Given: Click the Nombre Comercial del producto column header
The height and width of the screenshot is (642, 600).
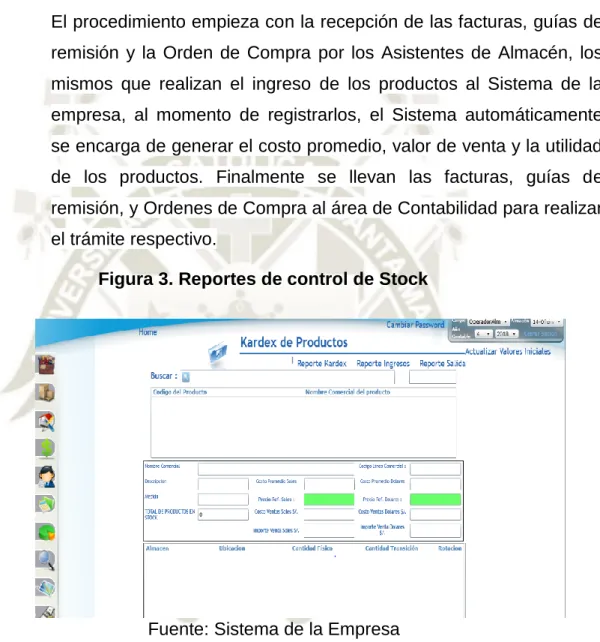Looking at the screenshot, I should [348, 392].
